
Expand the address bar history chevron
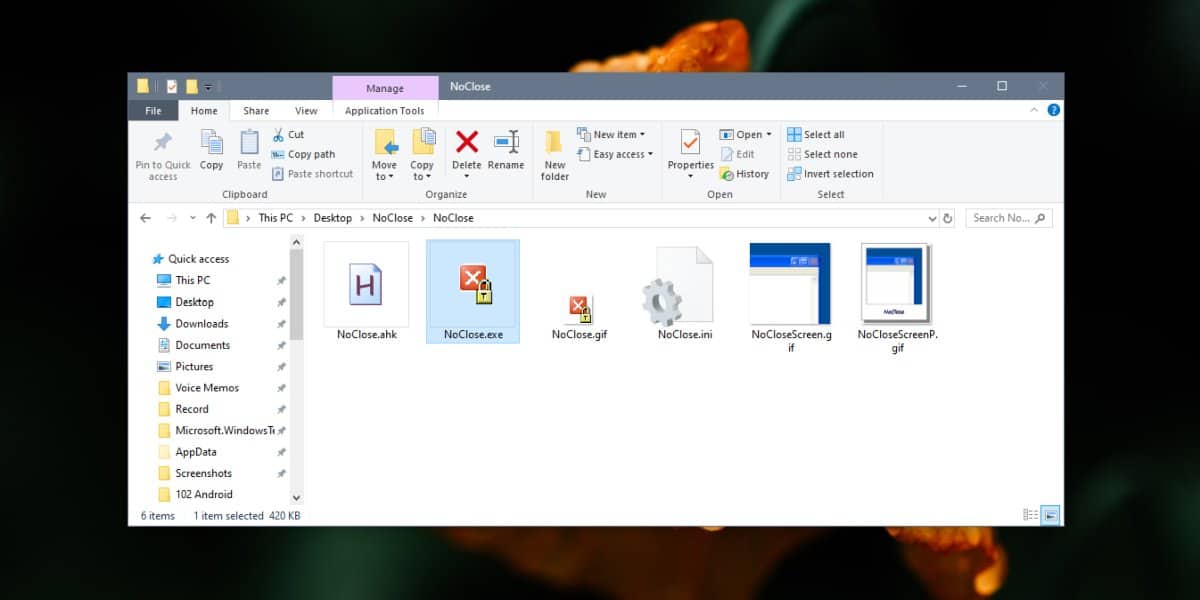tap(932, 218)
